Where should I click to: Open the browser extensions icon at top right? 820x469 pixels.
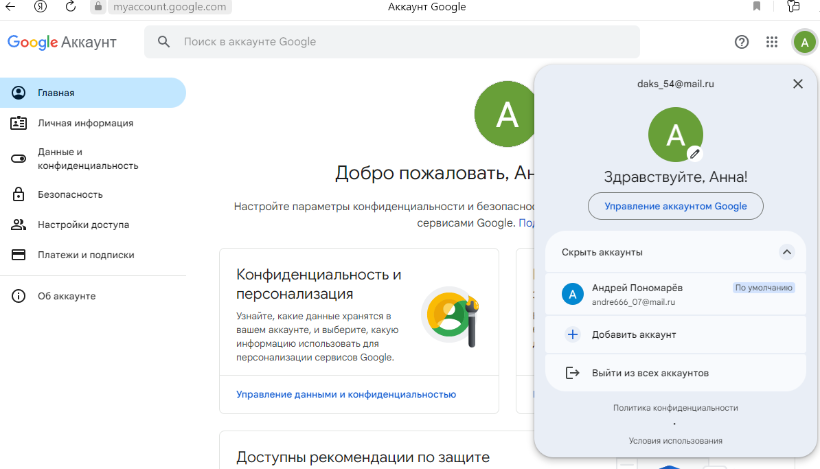click(x=793, y=6)
